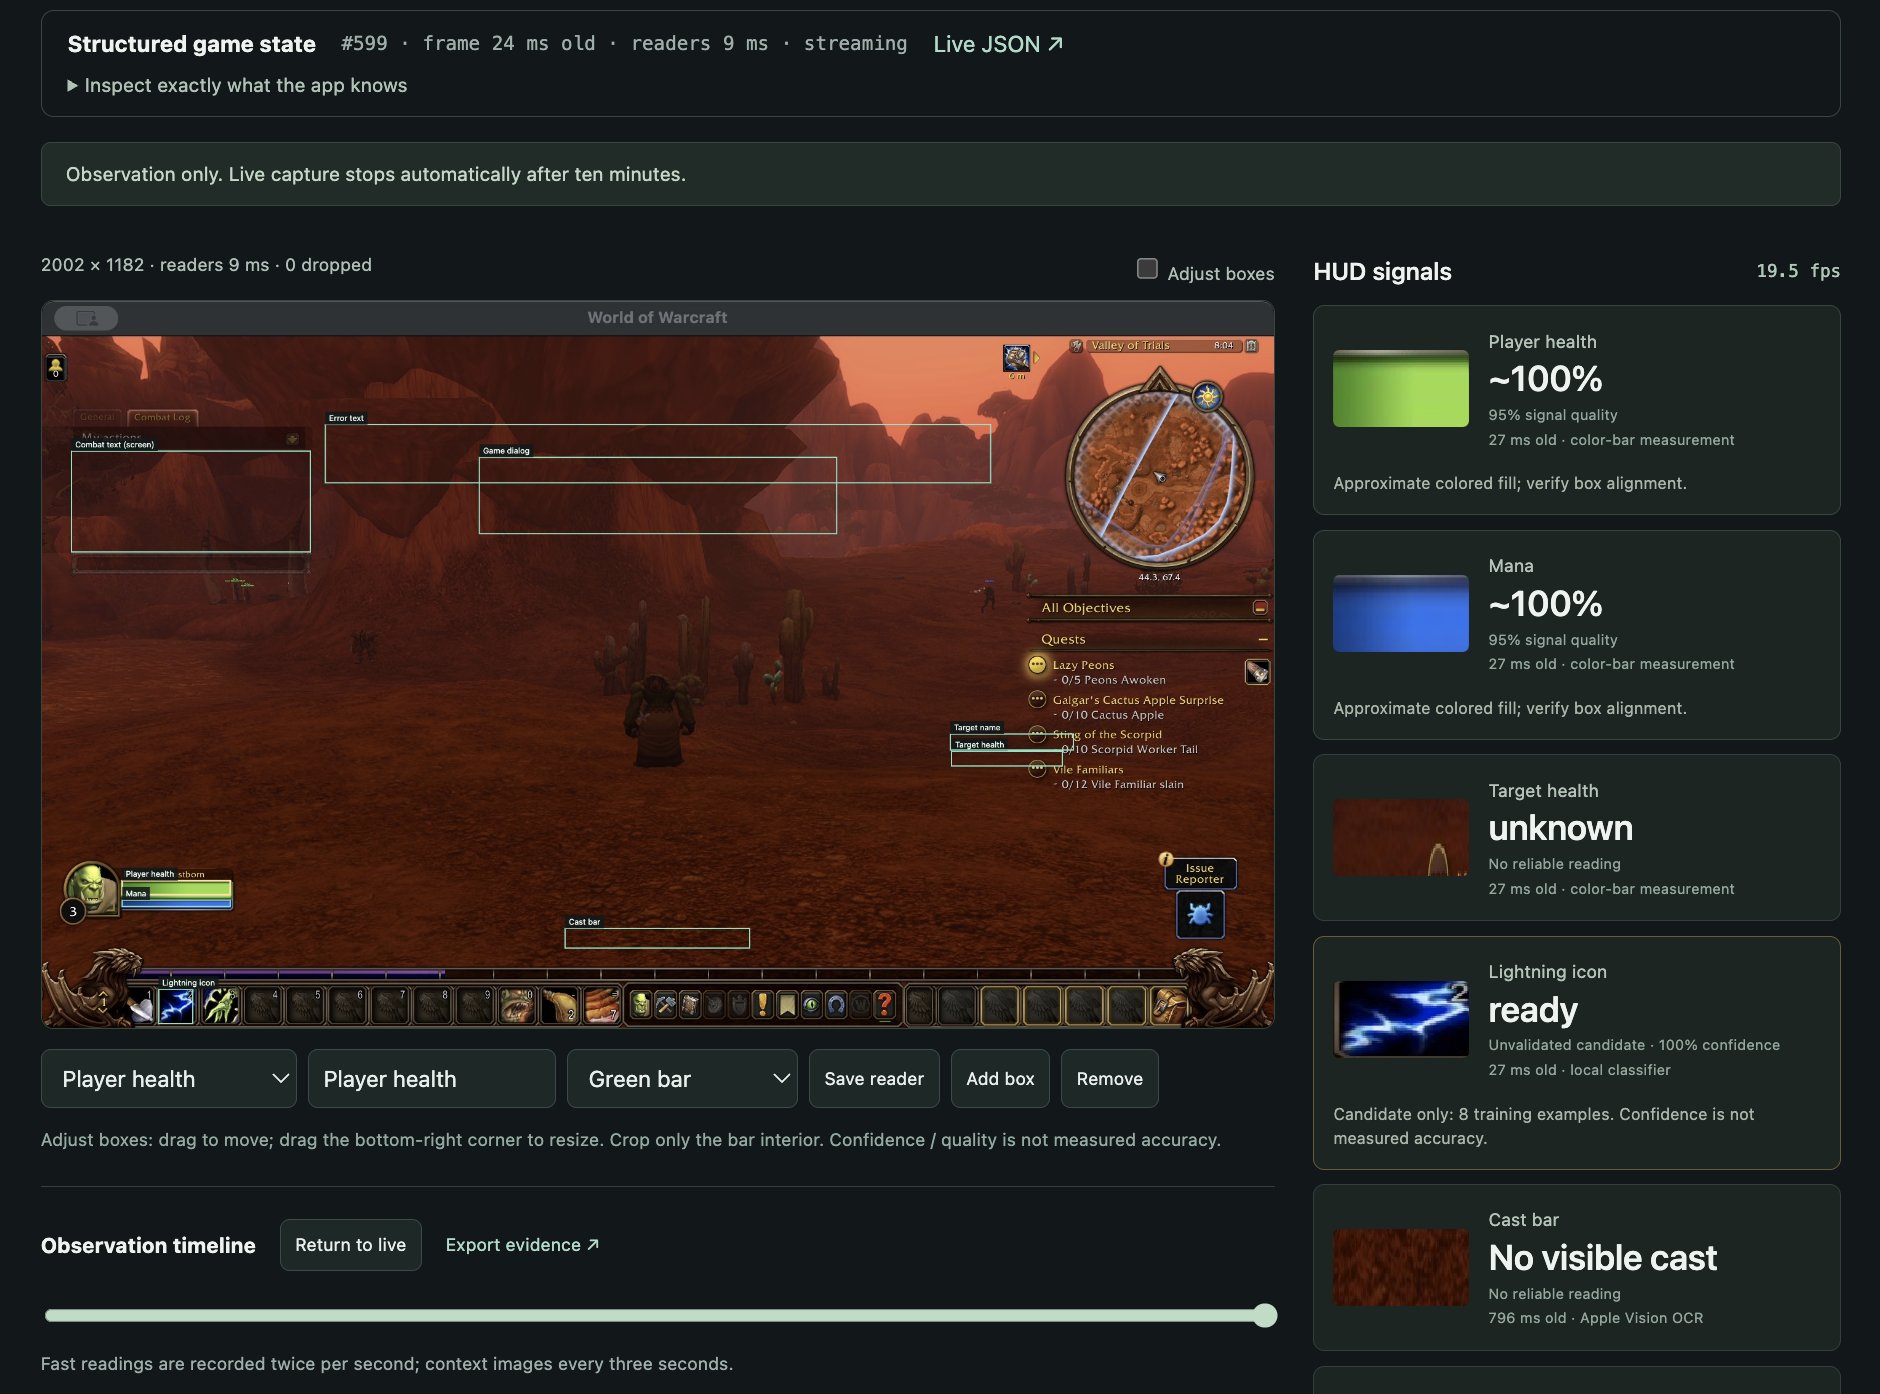Screen dimensions: 1880x1394
Task: Click the yellow Lazy Peons quest marker icon
Action: (1037, 665)
